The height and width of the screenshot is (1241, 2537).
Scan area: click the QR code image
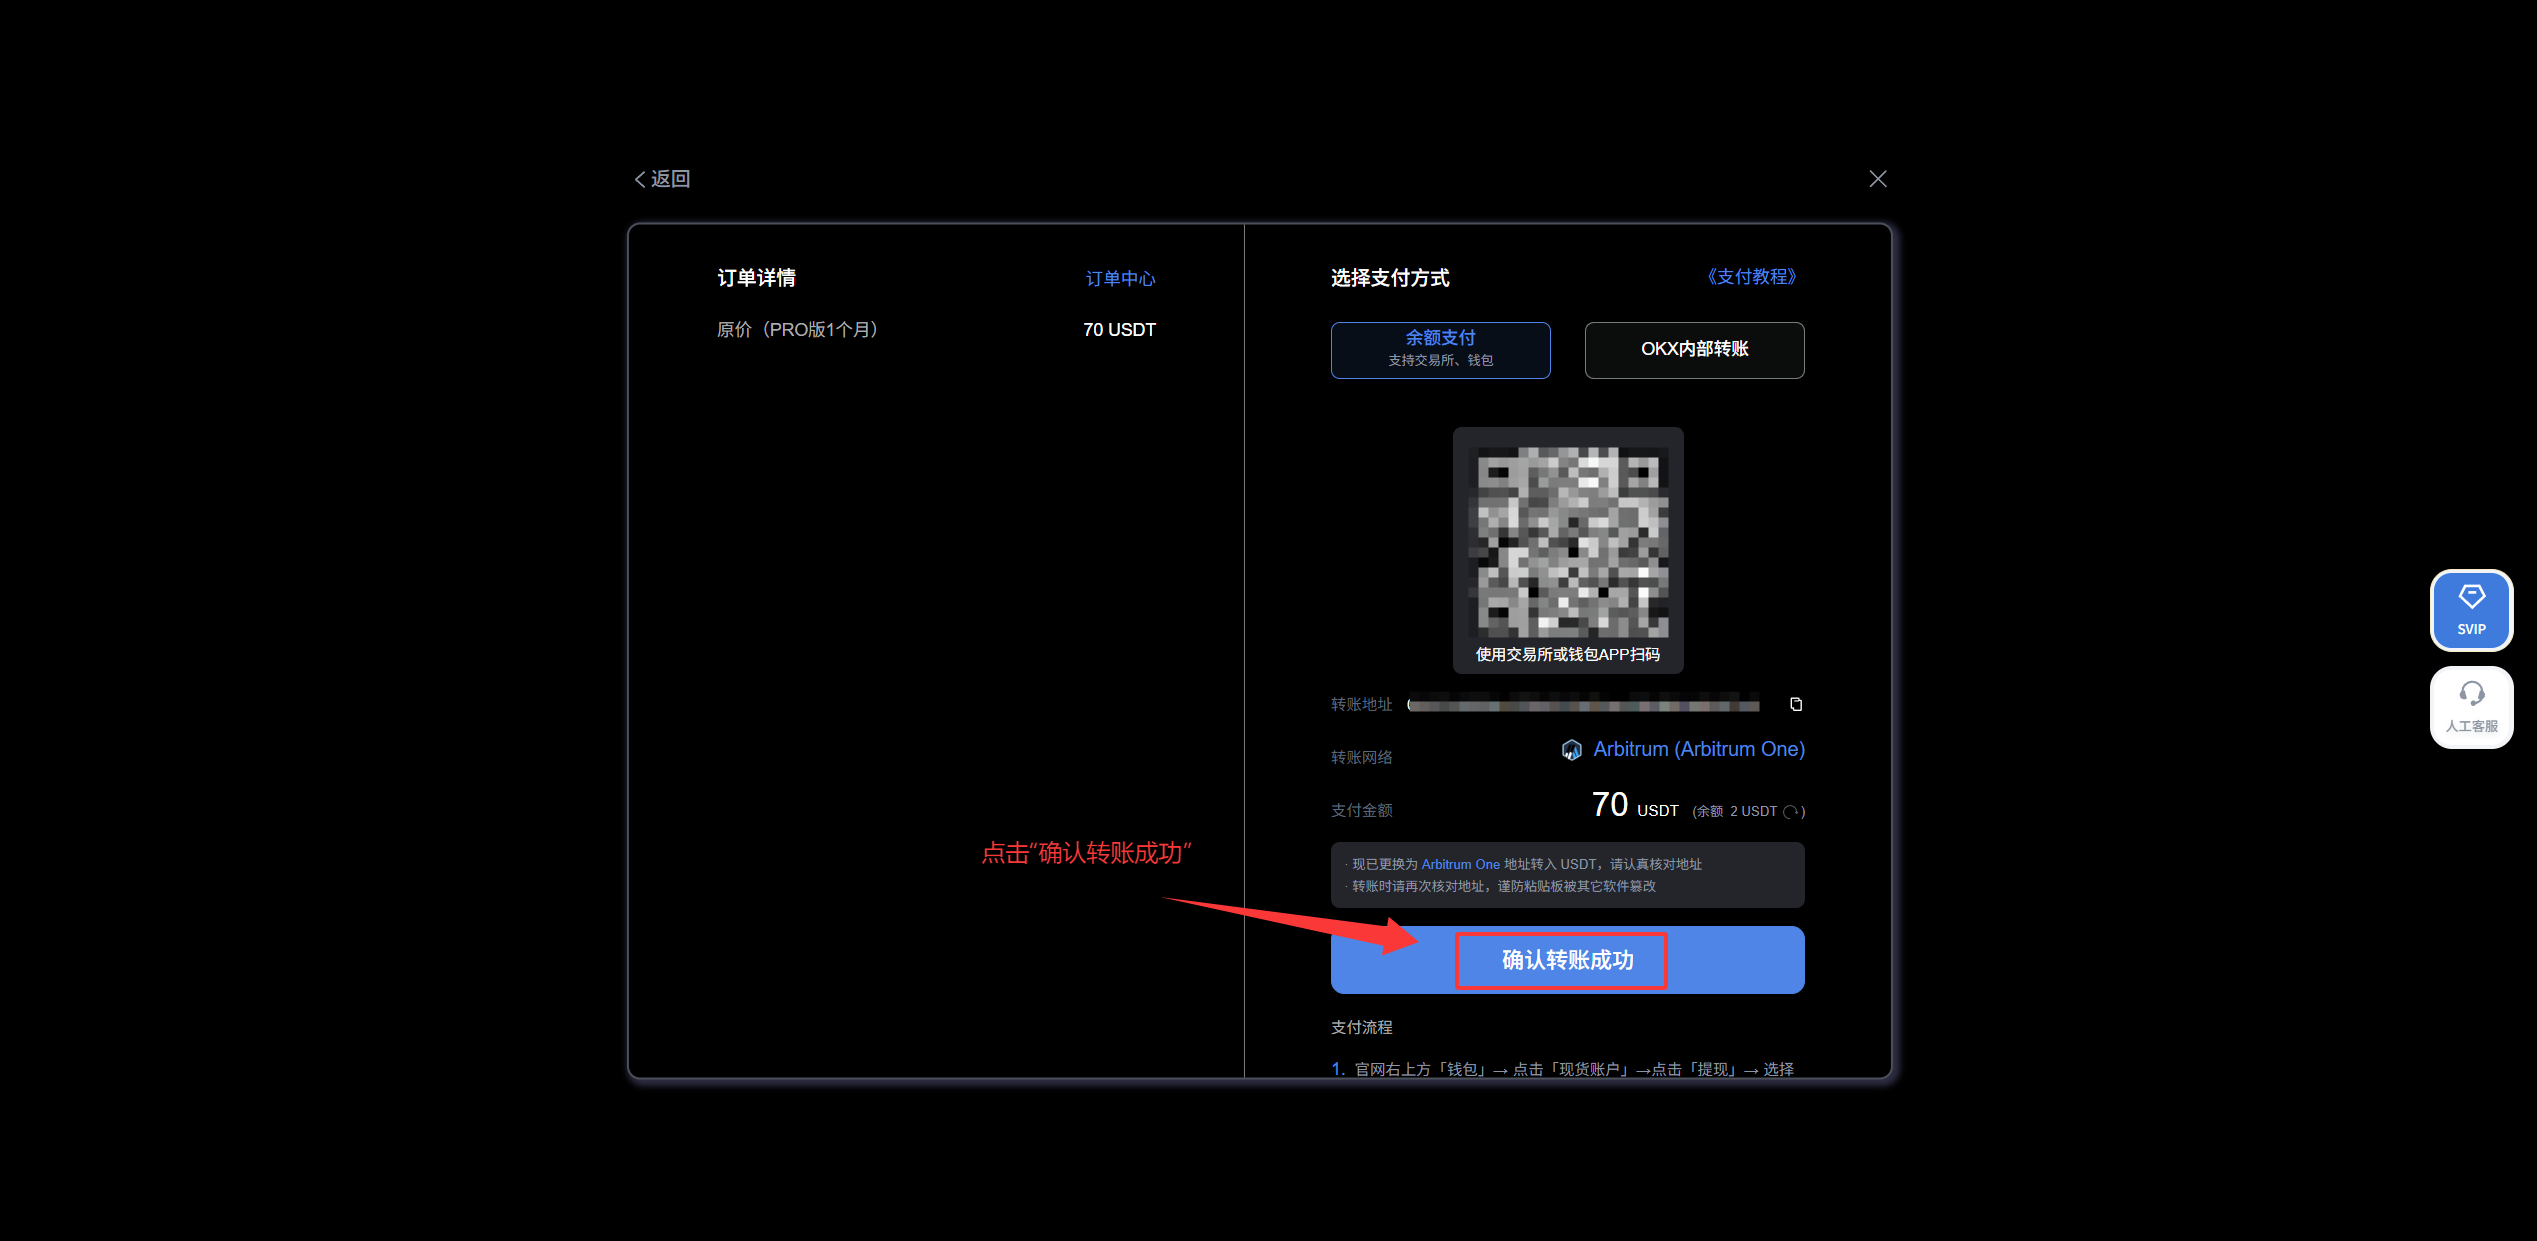click(1567, 540)
